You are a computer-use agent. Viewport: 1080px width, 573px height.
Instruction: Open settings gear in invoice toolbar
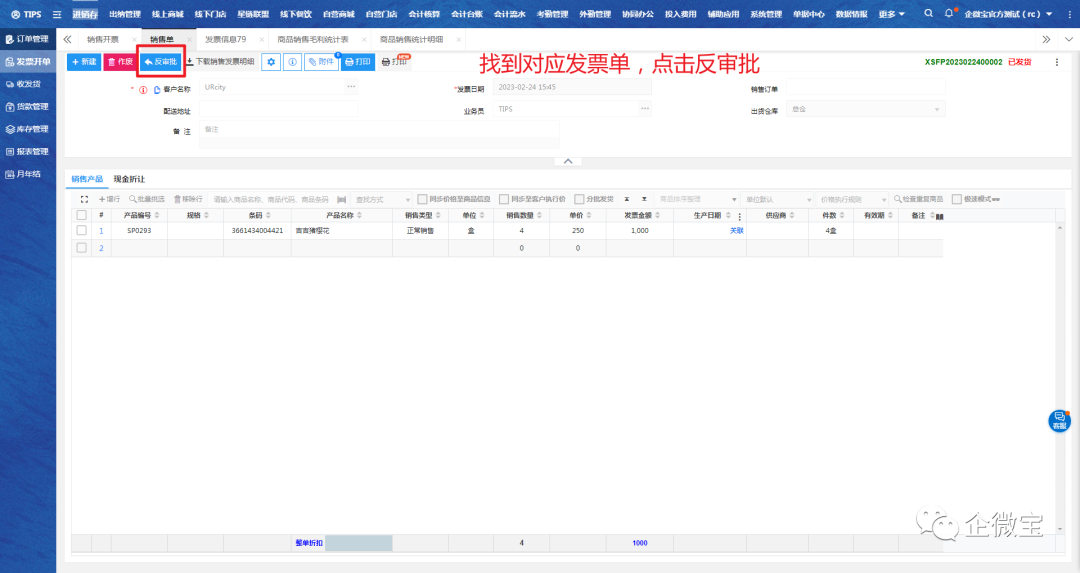(x=271, y=62)
